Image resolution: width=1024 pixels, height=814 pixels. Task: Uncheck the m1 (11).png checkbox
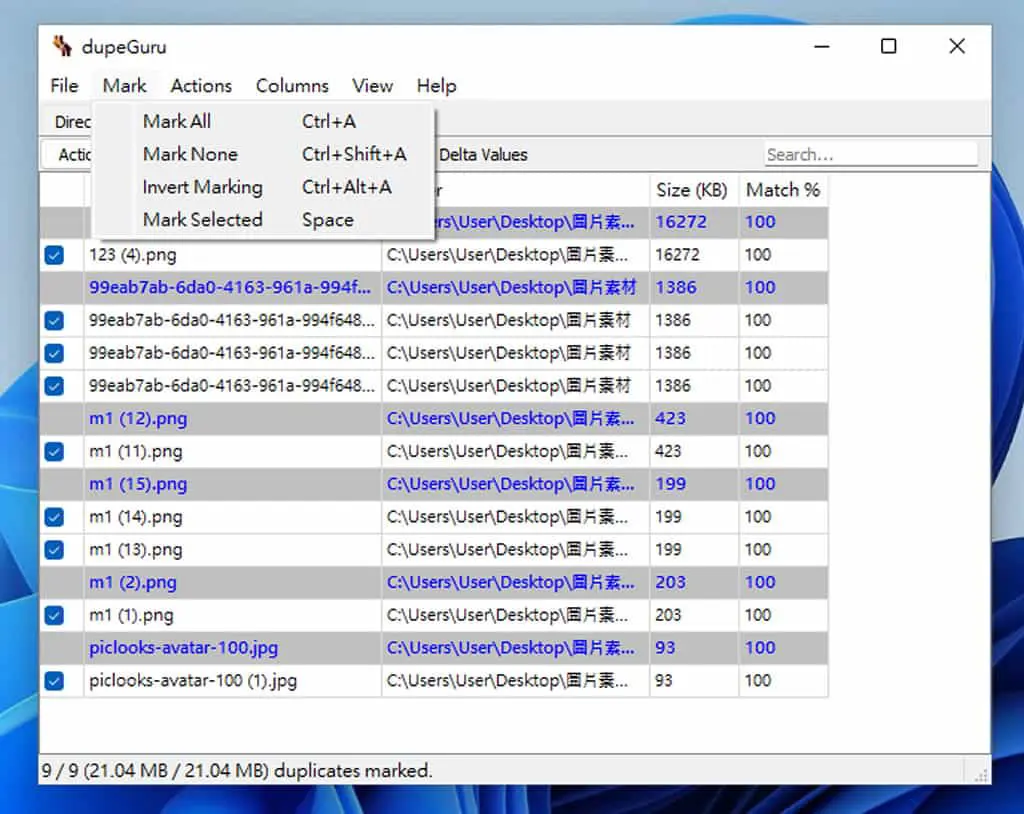(x=54, y=451)
